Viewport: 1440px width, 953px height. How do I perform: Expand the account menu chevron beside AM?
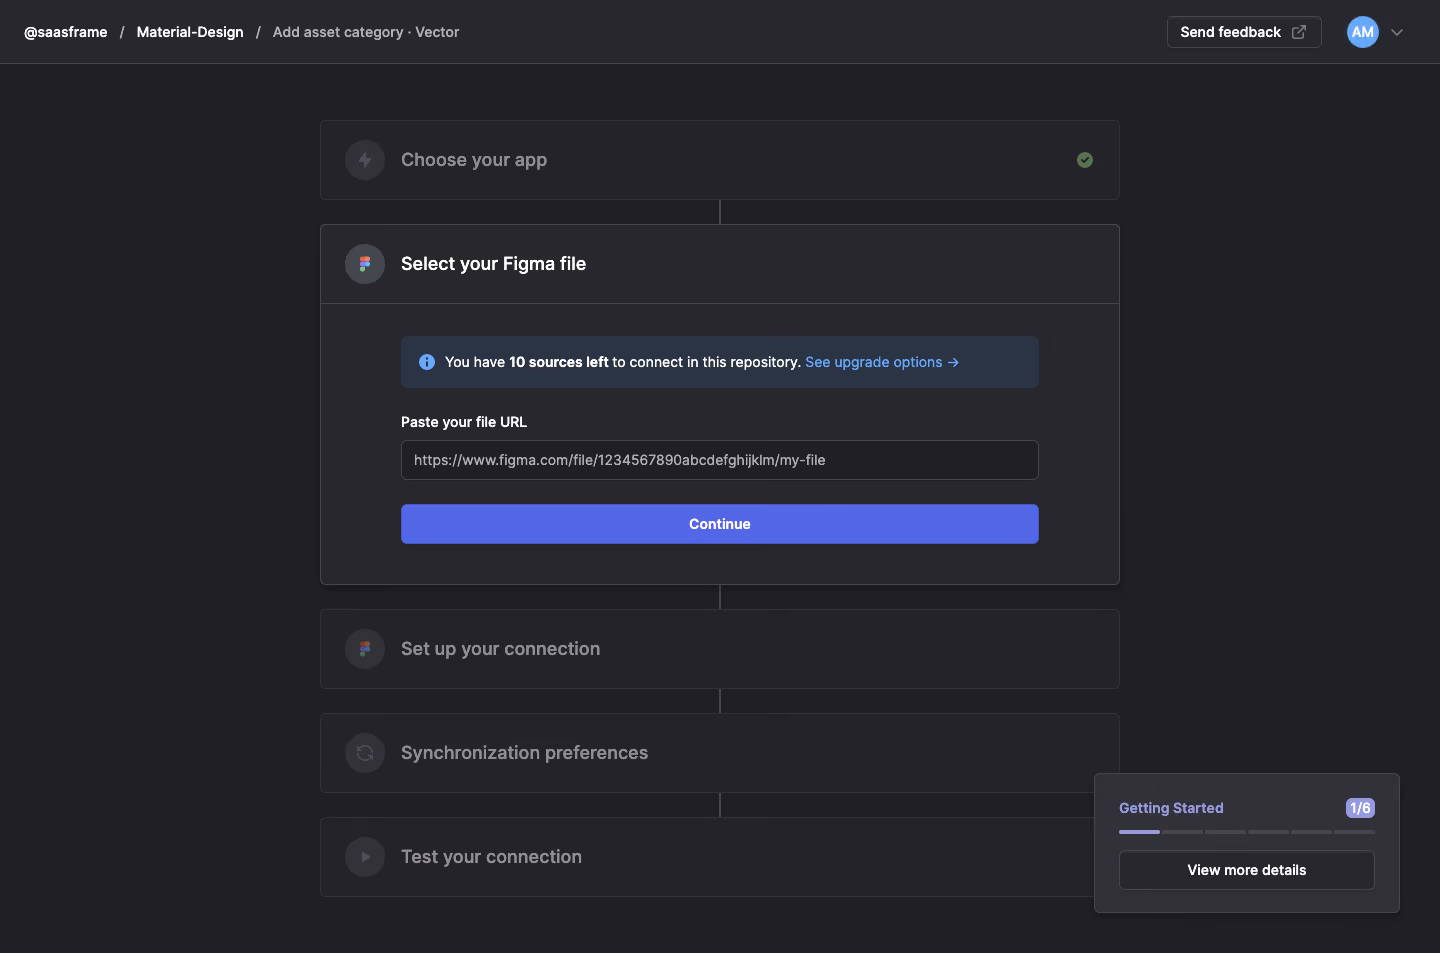(x=1397, y=32)
